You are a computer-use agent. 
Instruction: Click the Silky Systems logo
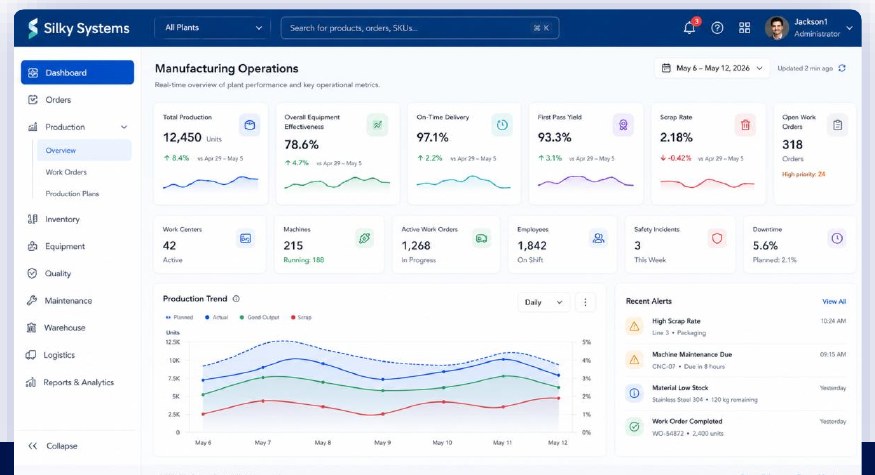click(79, 28)
